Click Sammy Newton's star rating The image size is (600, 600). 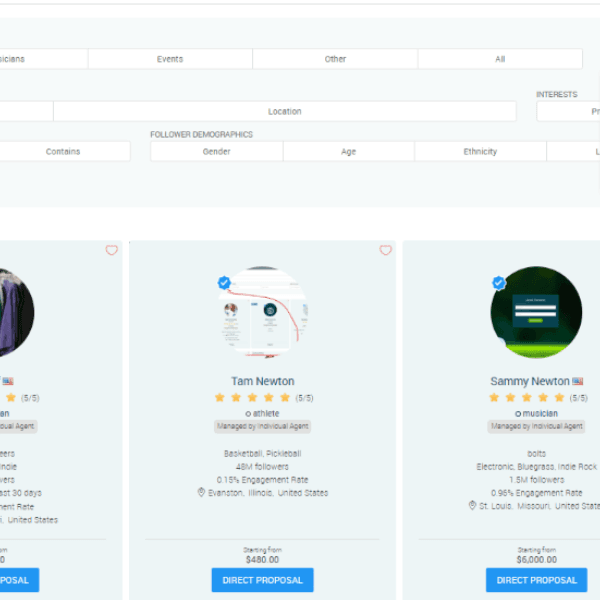529,397
